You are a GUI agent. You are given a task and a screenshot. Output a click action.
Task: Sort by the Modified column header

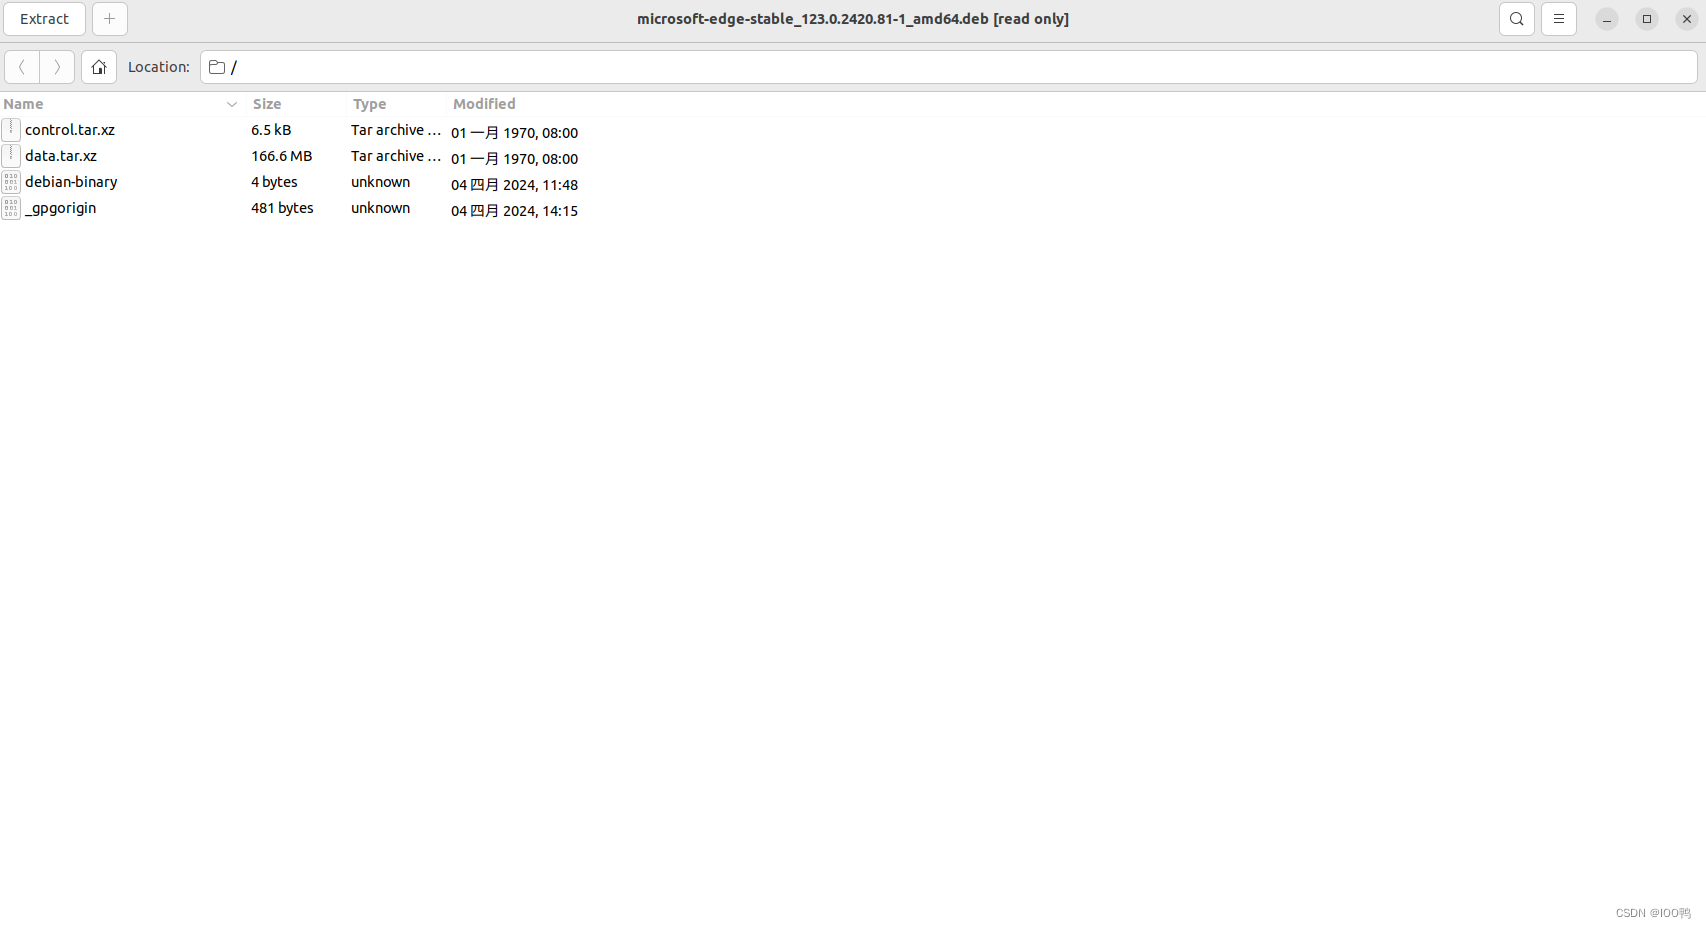484,104
